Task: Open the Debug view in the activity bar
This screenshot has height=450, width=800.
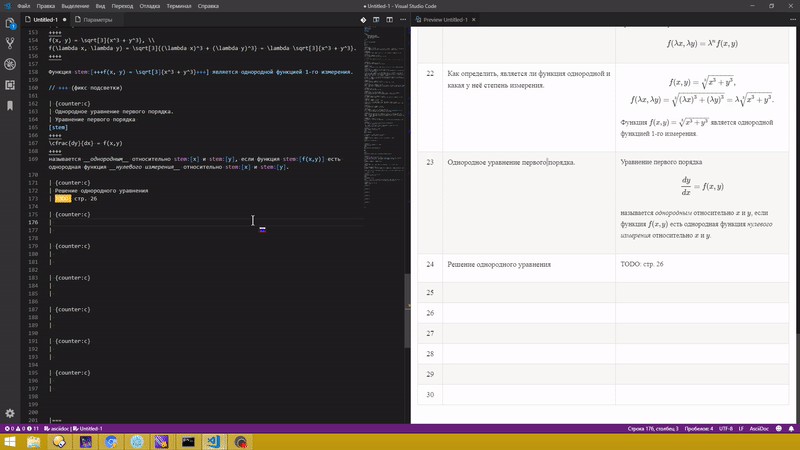Action: (x=10, y=64)
